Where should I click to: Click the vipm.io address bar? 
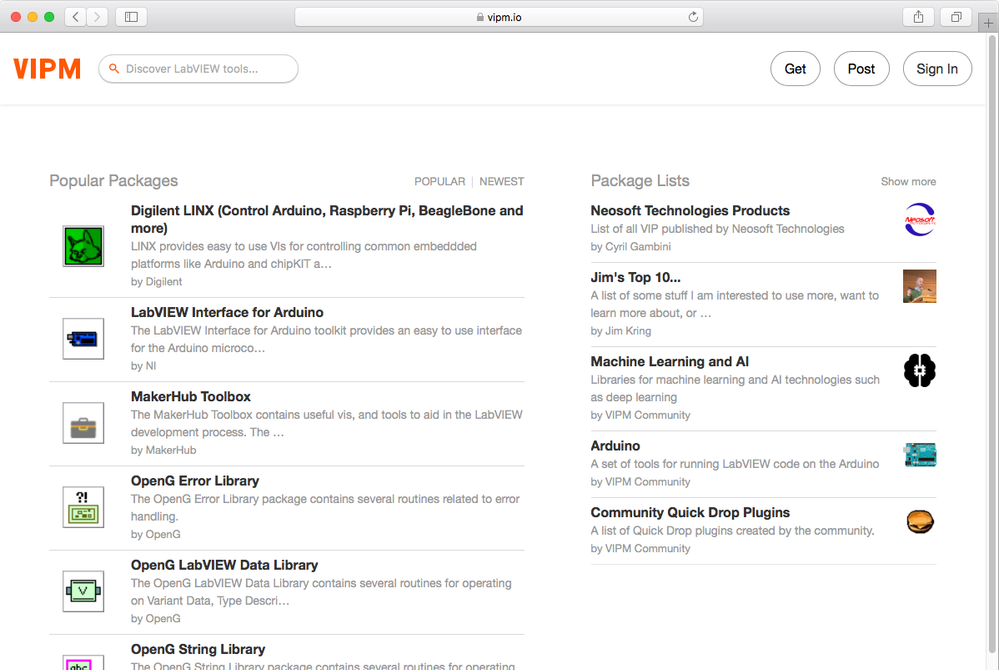pos(499,17)
